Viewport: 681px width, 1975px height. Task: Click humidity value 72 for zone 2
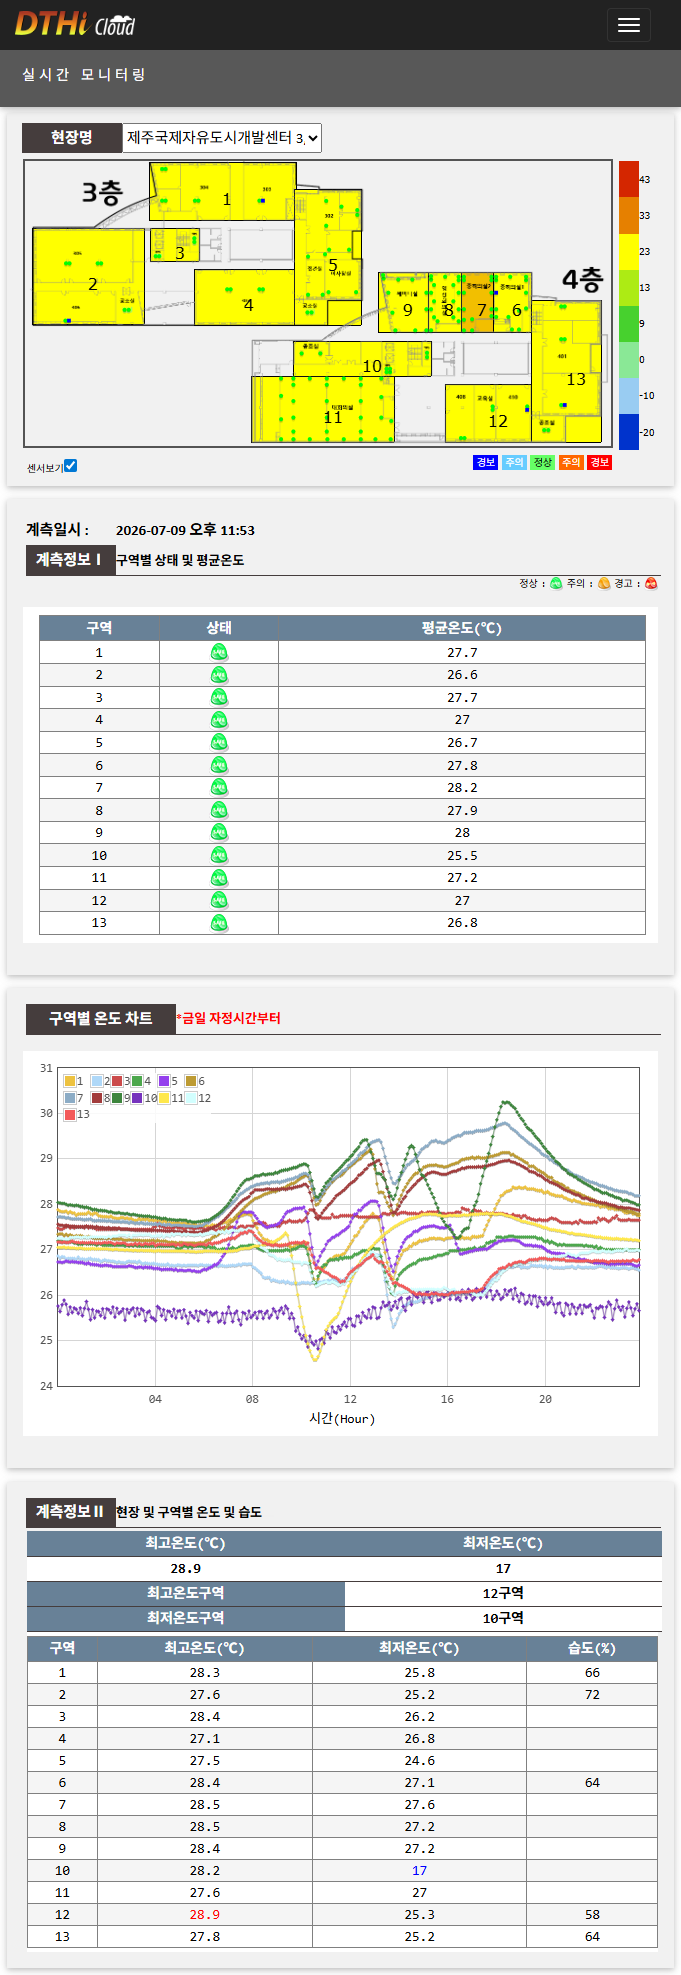coord(592,1695)
